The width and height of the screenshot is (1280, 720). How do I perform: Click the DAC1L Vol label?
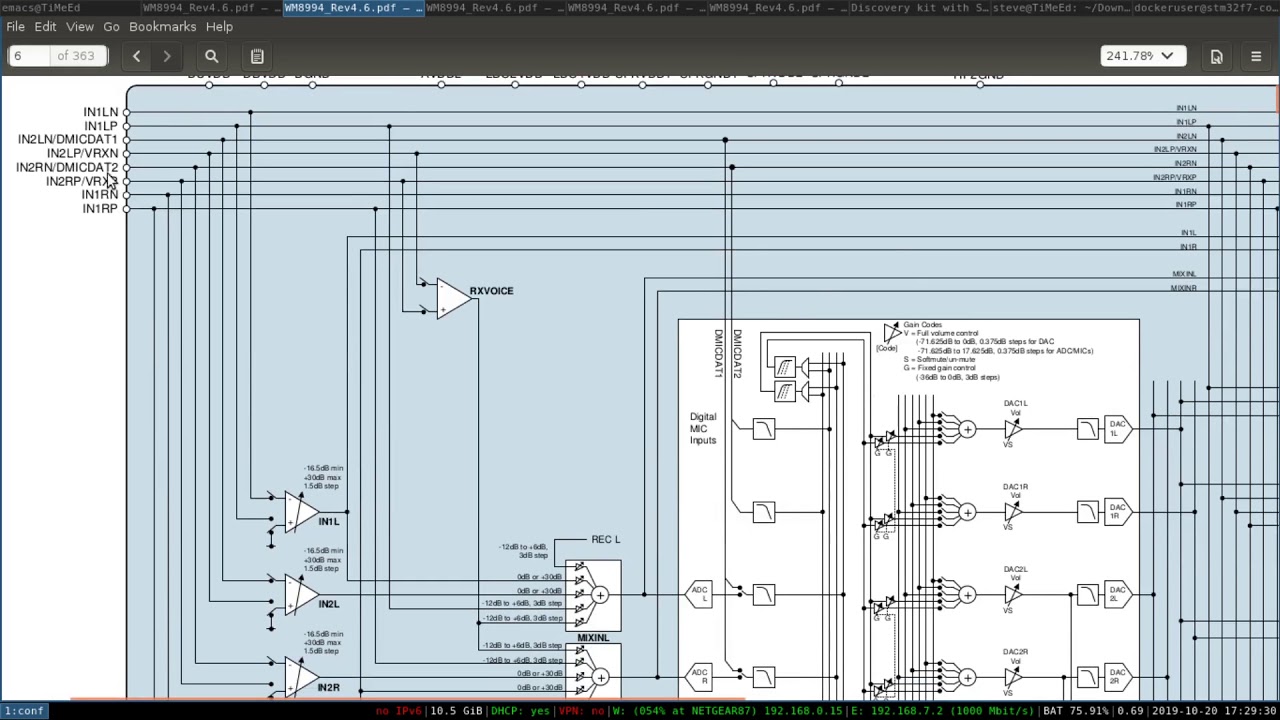pos(1015,407)
